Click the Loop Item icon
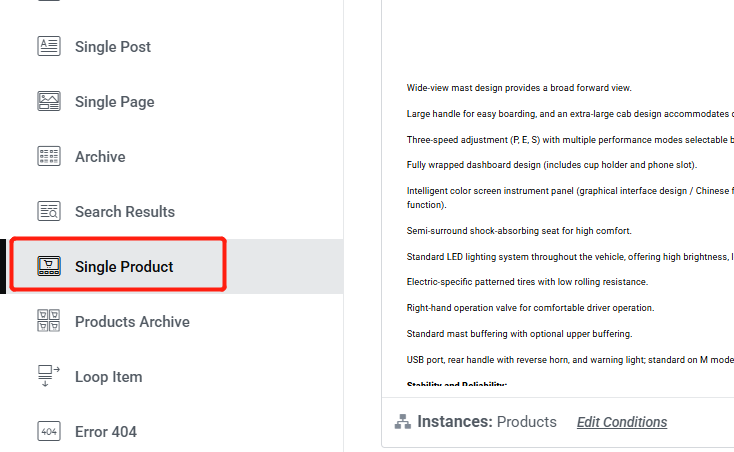The image size is (734, 452). click(x=49, y=376)
